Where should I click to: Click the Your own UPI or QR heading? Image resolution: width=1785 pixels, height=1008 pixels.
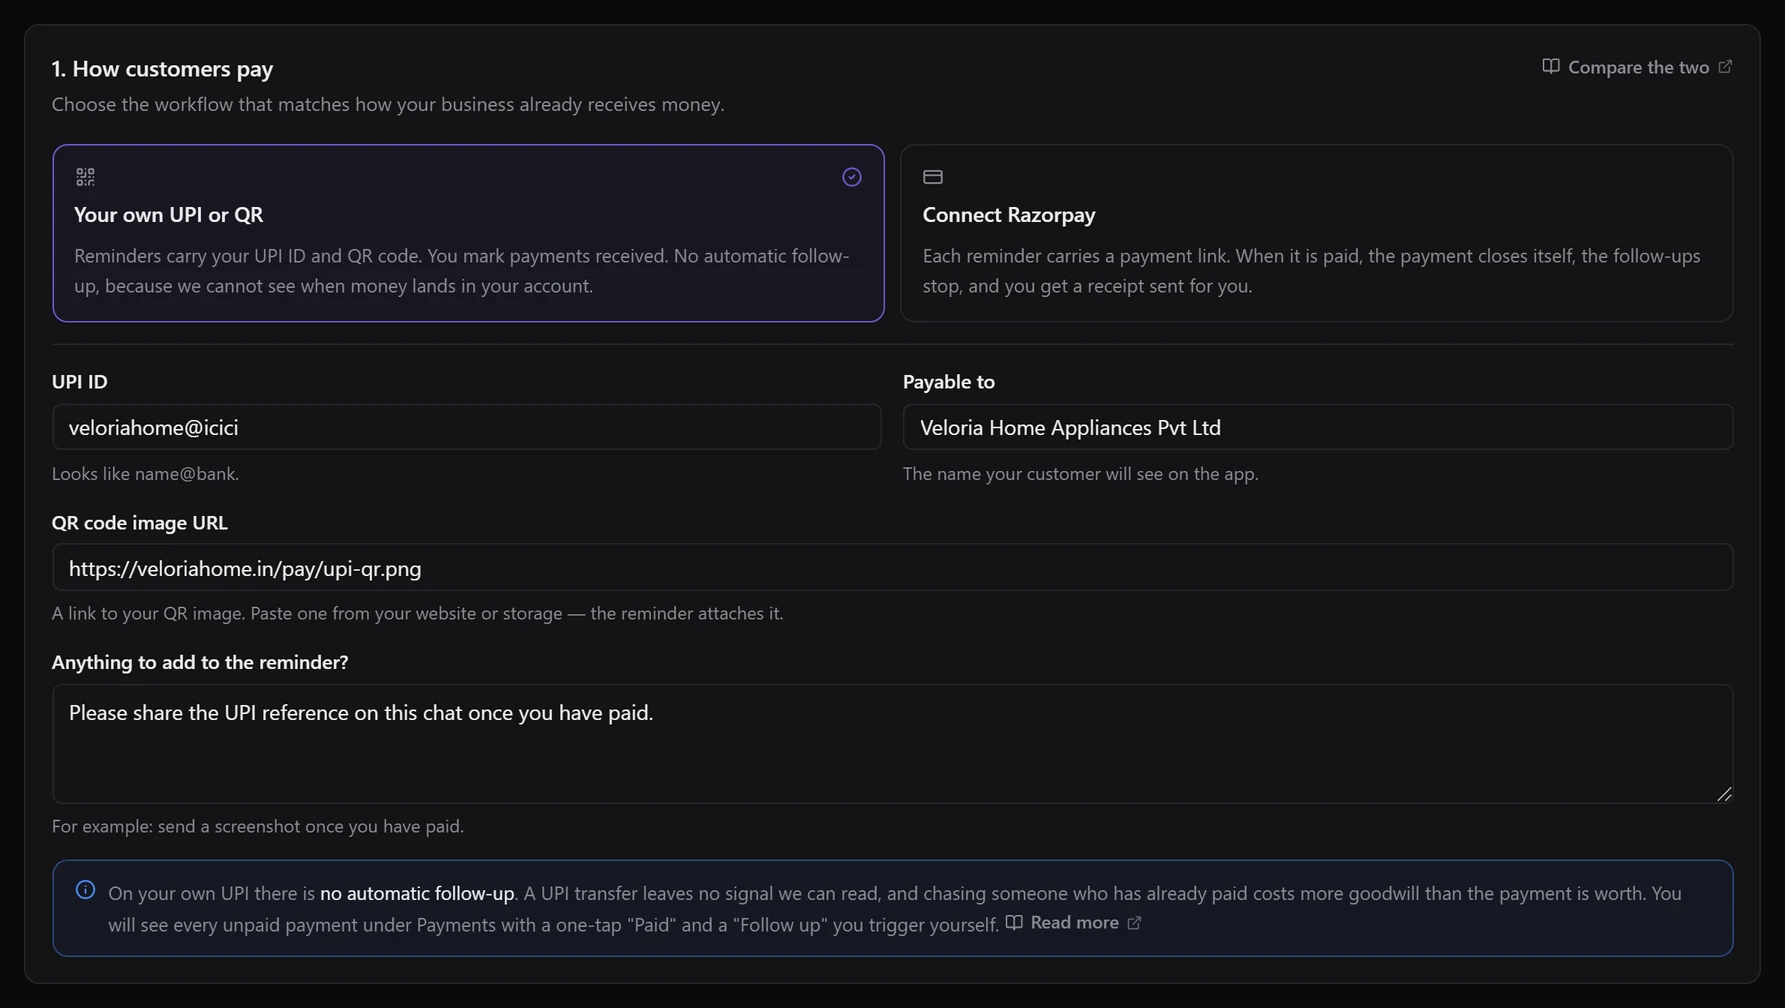169,214
